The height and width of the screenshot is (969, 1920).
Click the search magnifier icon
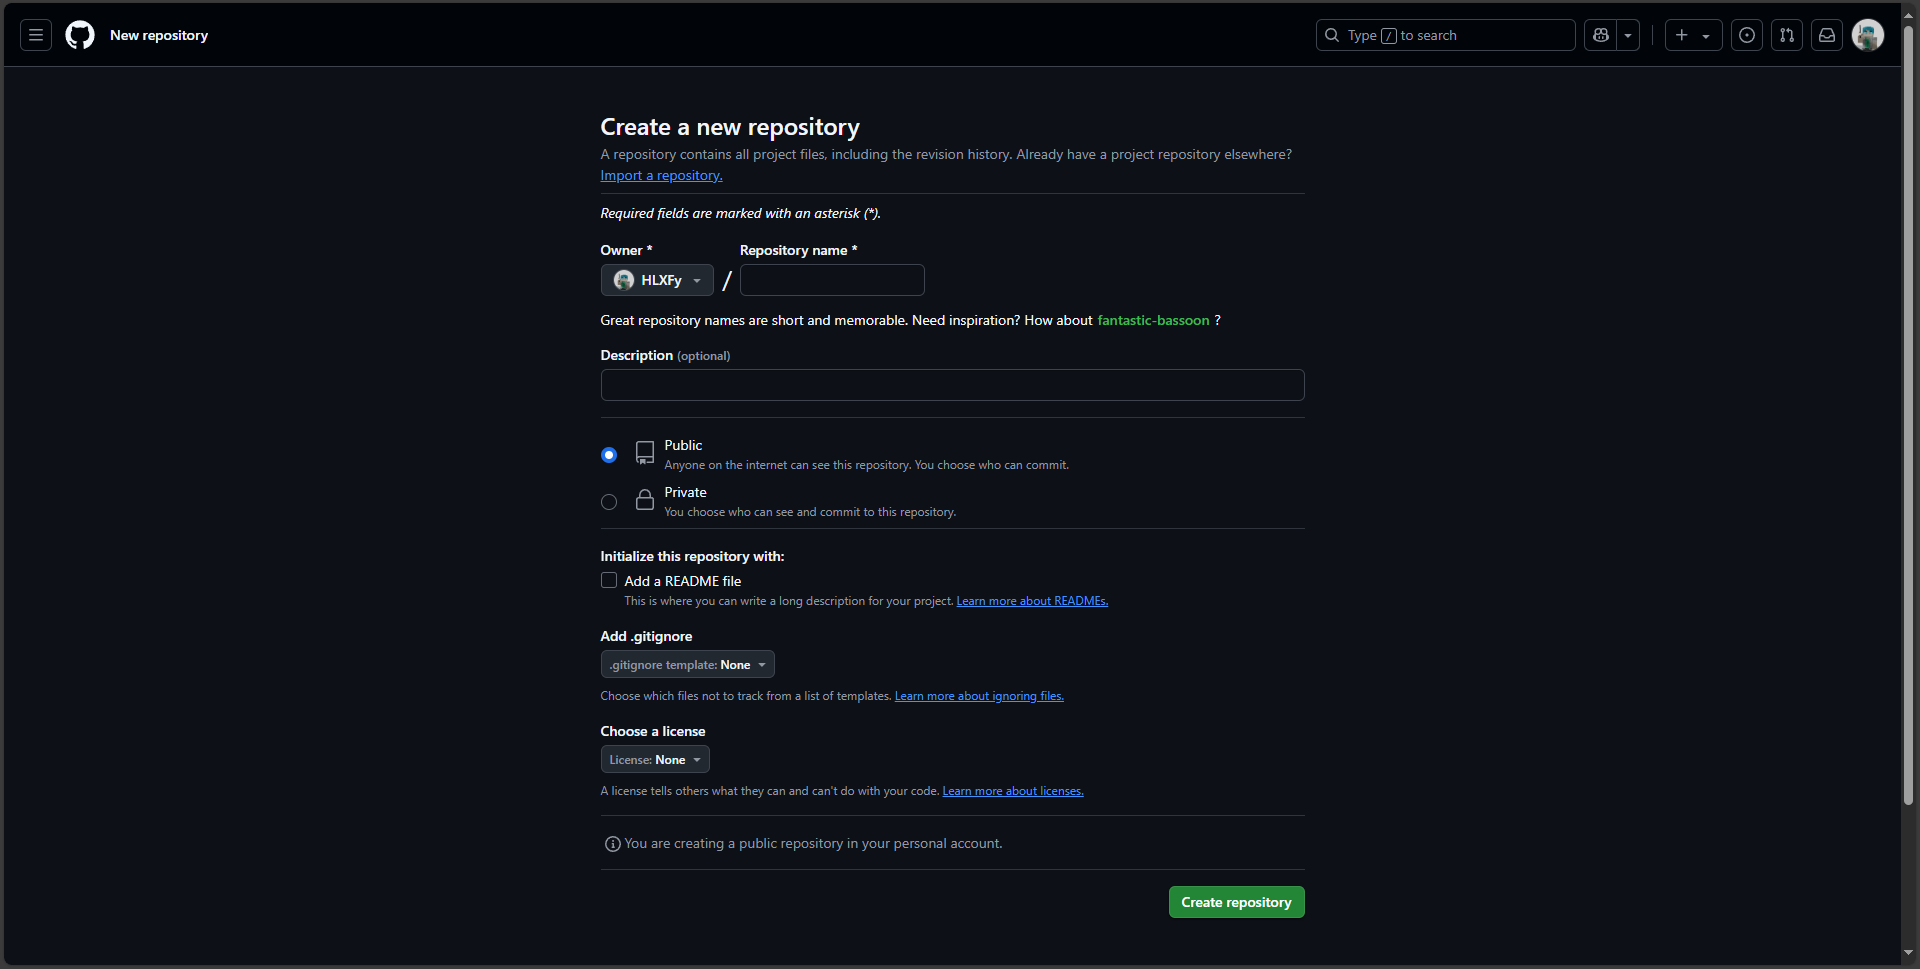click(x=1332, y=35)
